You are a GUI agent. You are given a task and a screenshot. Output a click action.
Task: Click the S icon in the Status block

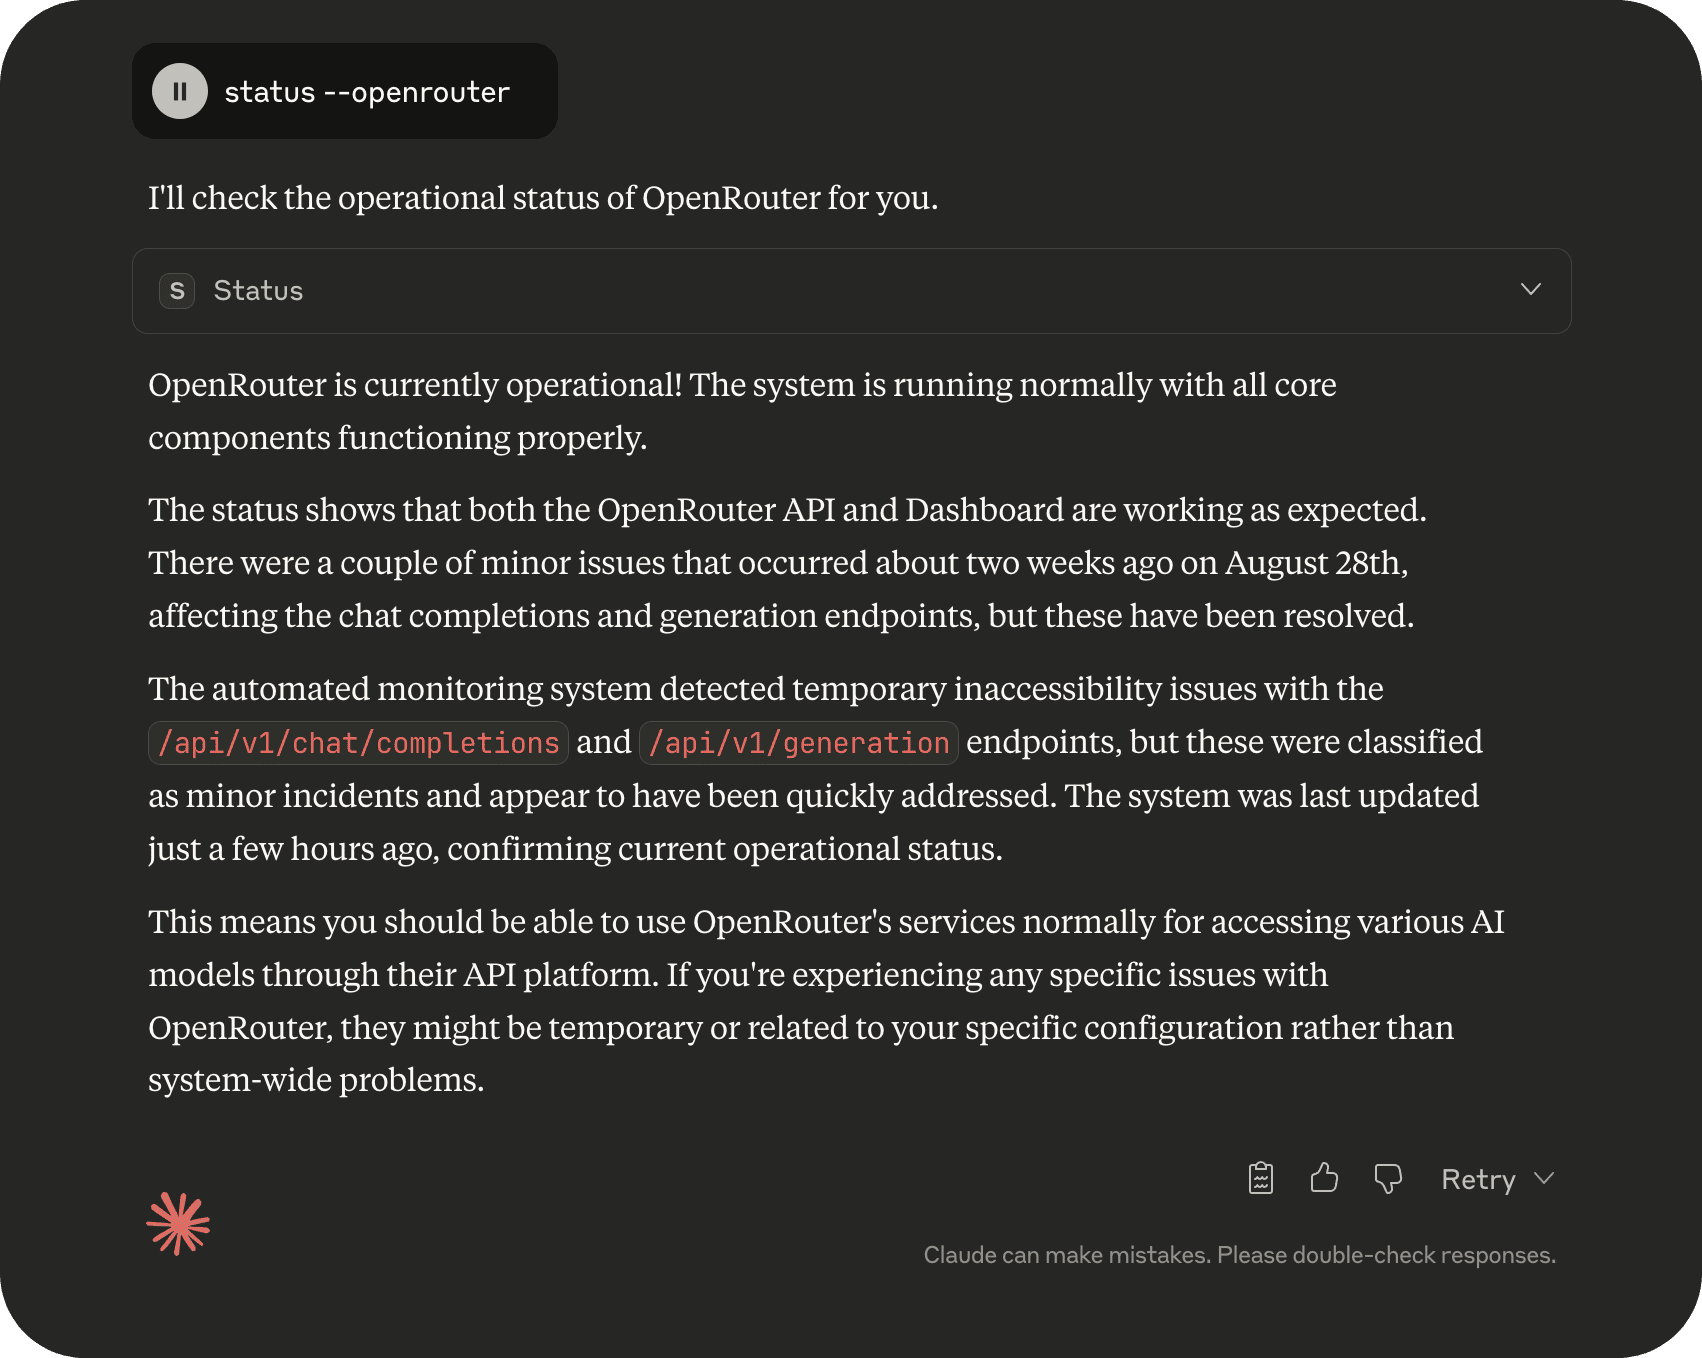click(177, 291)
